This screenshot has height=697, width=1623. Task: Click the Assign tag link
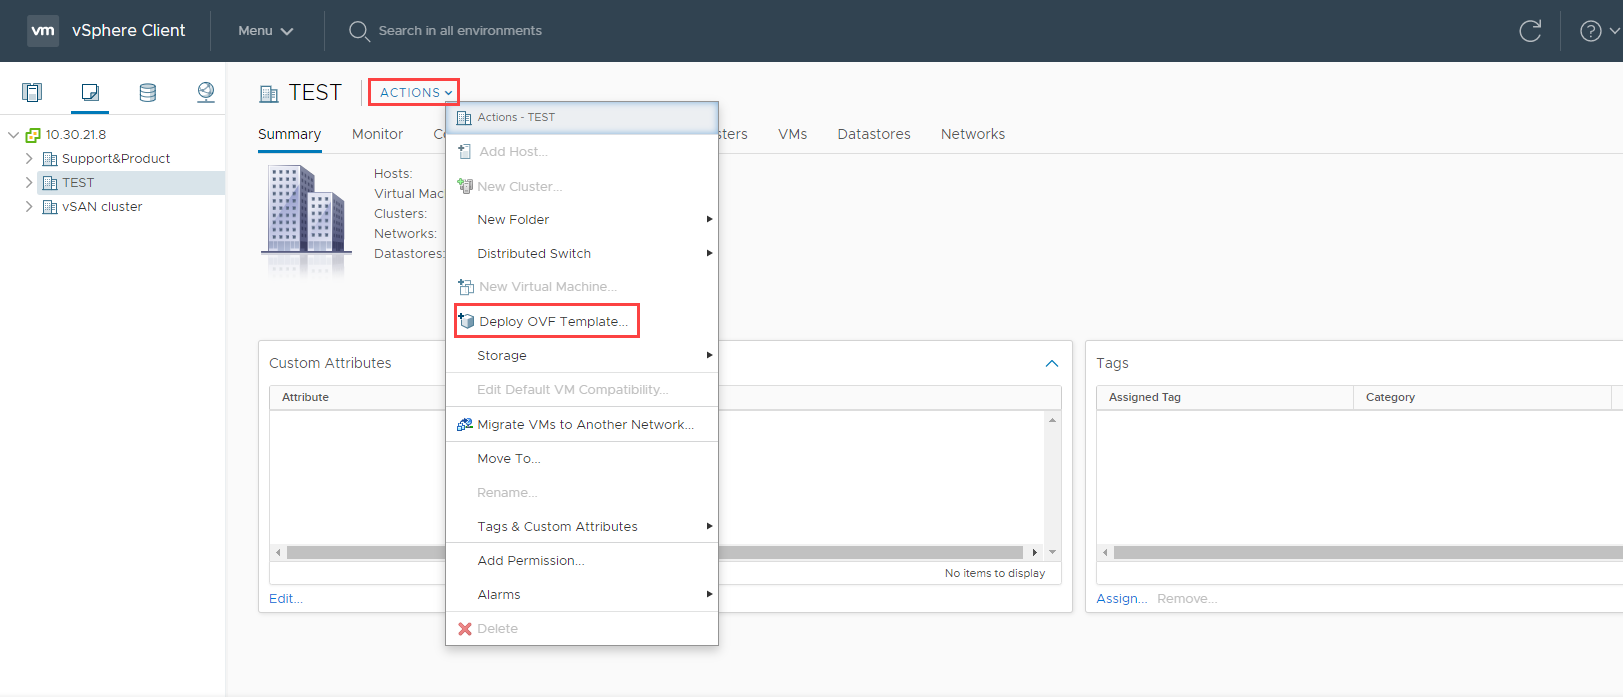pos(1121,598)
